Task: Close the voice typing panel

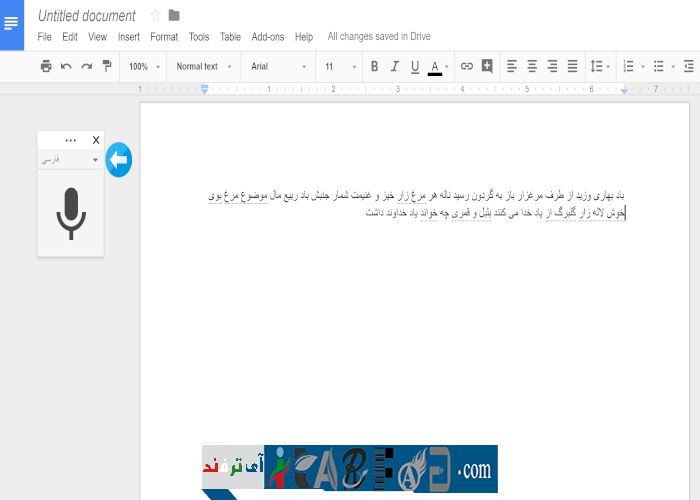Action: coord(96,140)
